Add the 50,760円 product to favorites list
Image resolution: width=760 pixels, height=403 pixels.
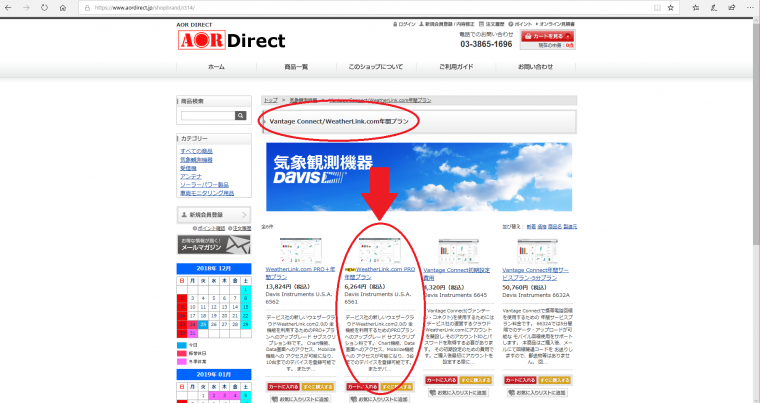[x=537, y=393]
